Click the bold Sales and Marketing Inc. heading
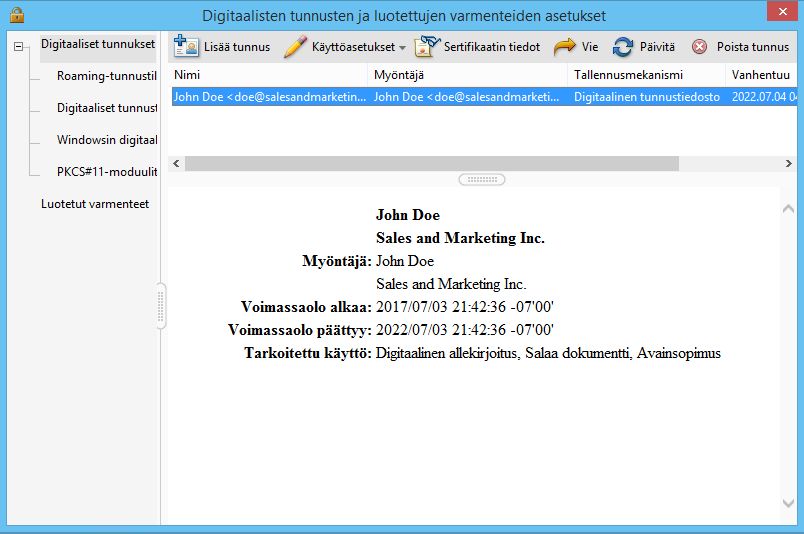The width and height of the screenshot is (804, 534). point(460,238)
